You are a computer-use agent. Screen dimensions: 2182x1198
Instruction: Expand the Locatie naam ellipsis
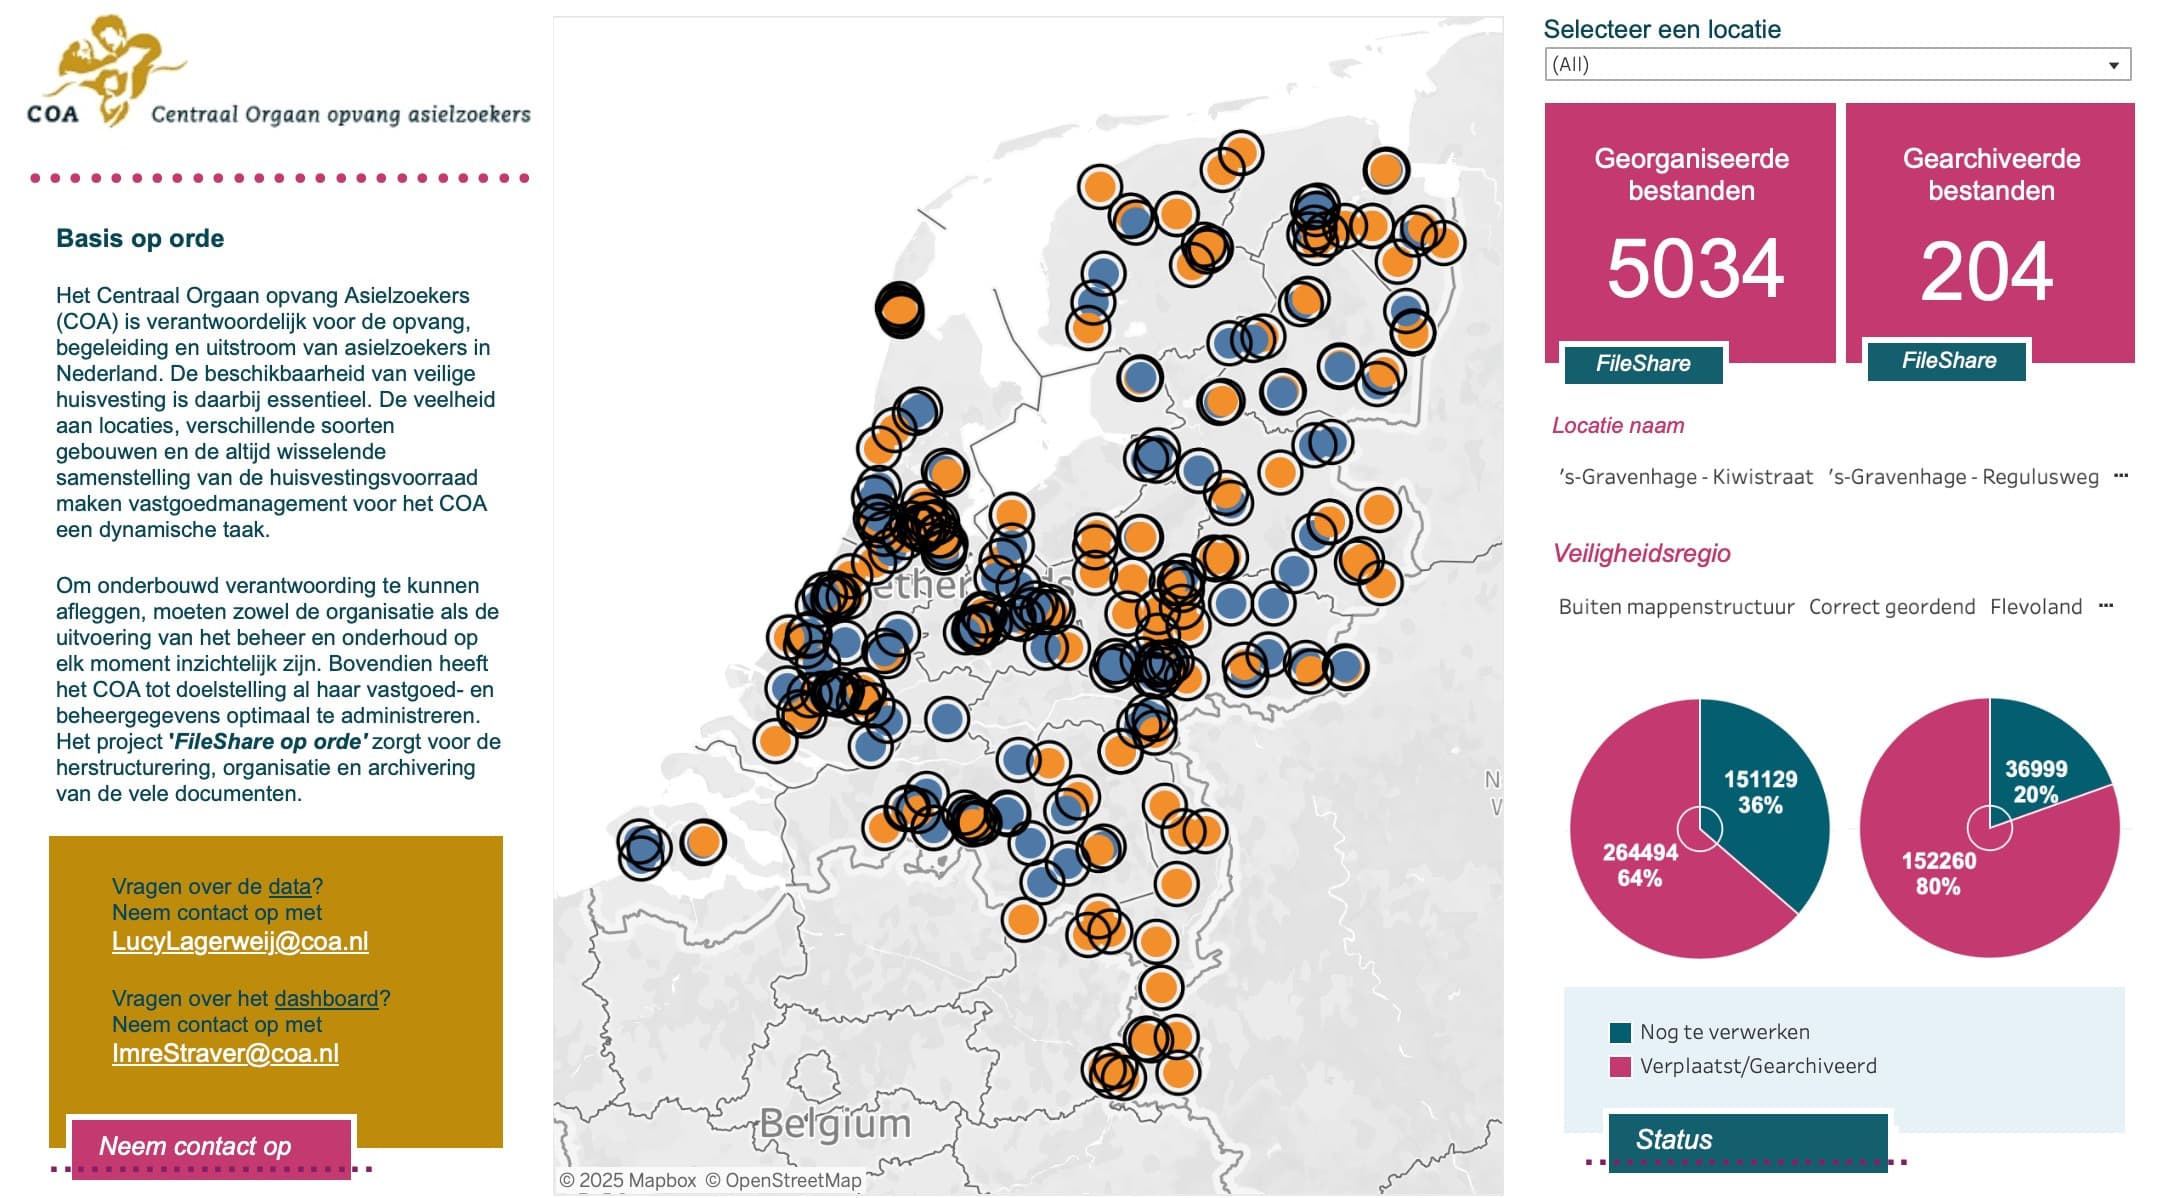click(x=2120, y=476)
